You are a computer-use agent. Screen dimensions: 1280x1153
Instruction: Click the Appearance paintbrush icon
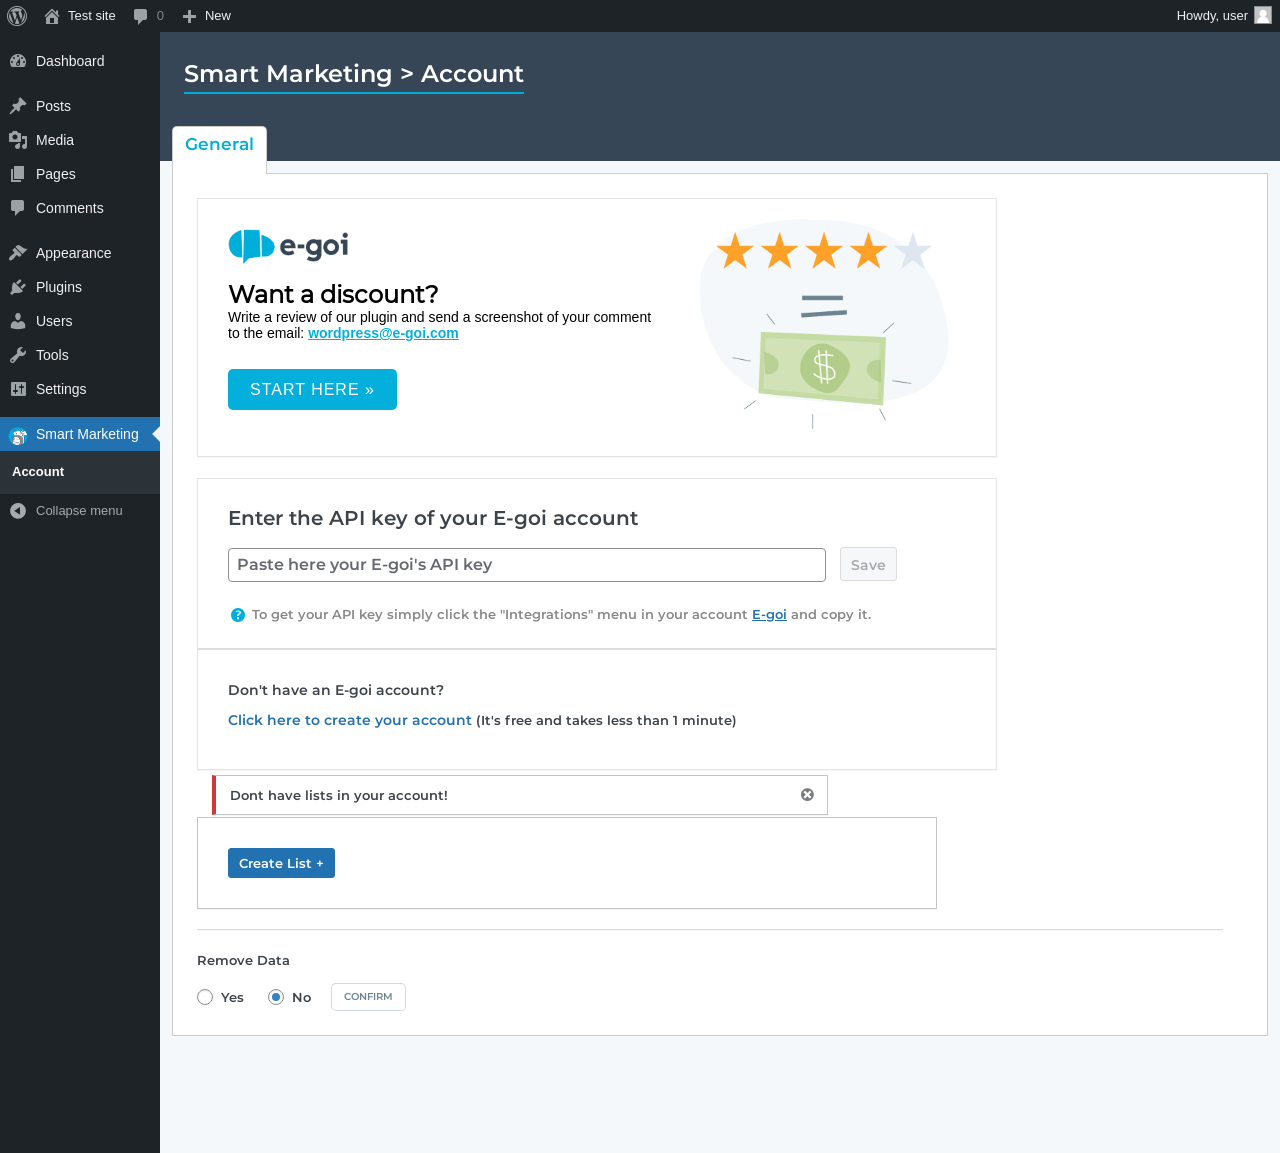pos(18,253)
